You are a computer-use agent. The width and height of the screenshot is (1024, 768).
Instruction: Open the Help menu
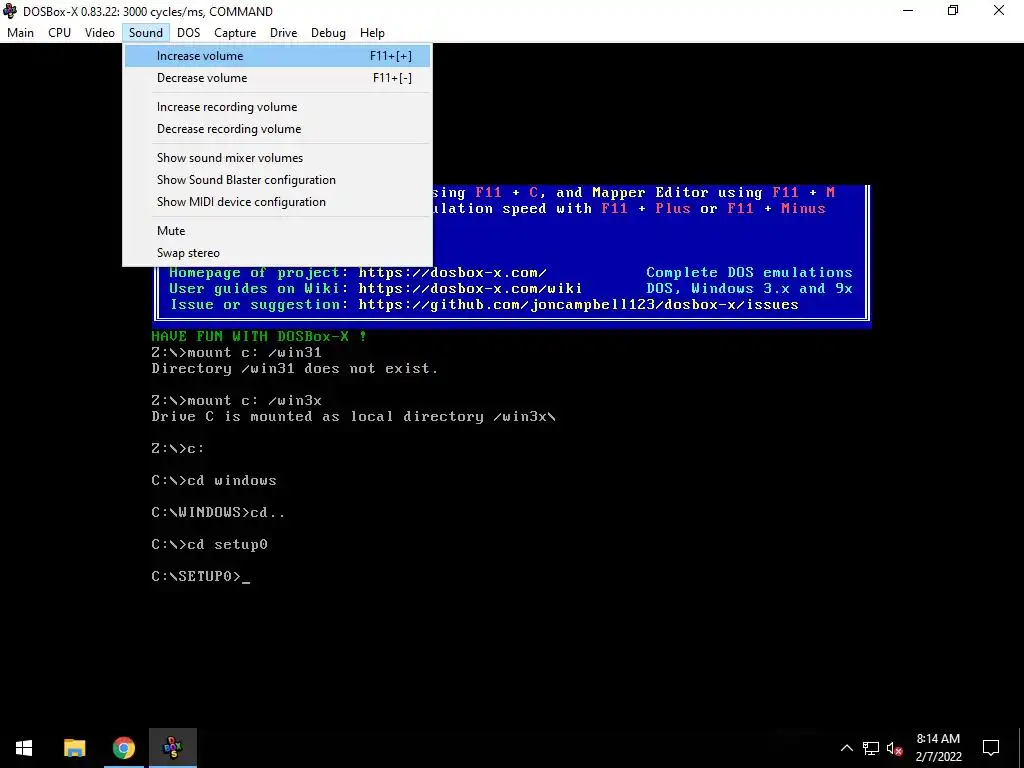coord(372,33)
